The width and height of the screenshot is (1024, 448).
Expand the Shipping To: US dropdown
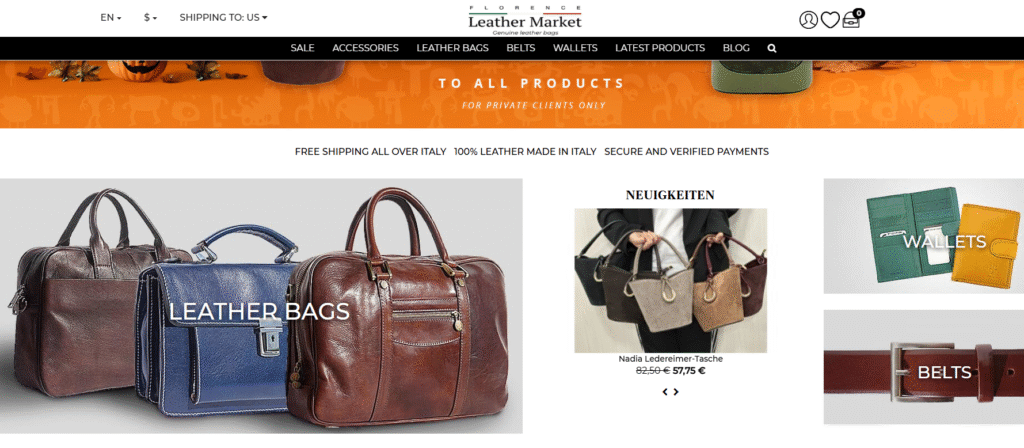(223, 18)
